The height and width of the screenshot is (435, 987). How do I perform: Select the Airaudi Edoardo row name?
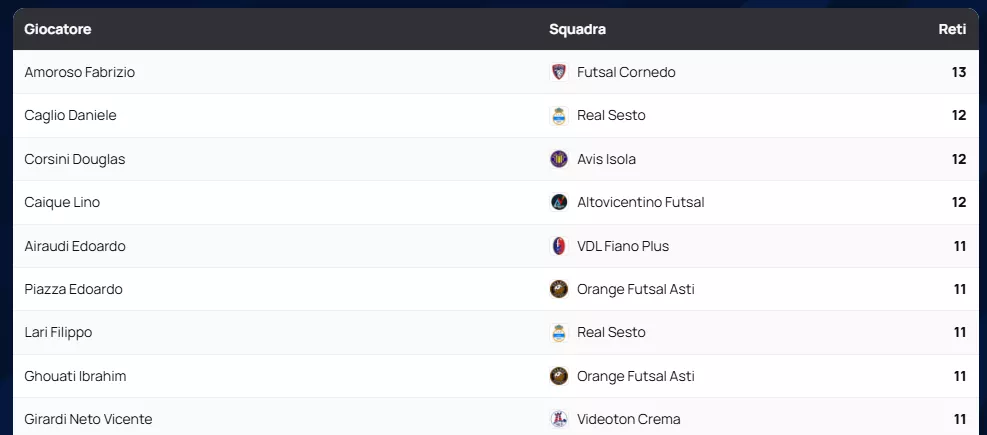[75, 246]
